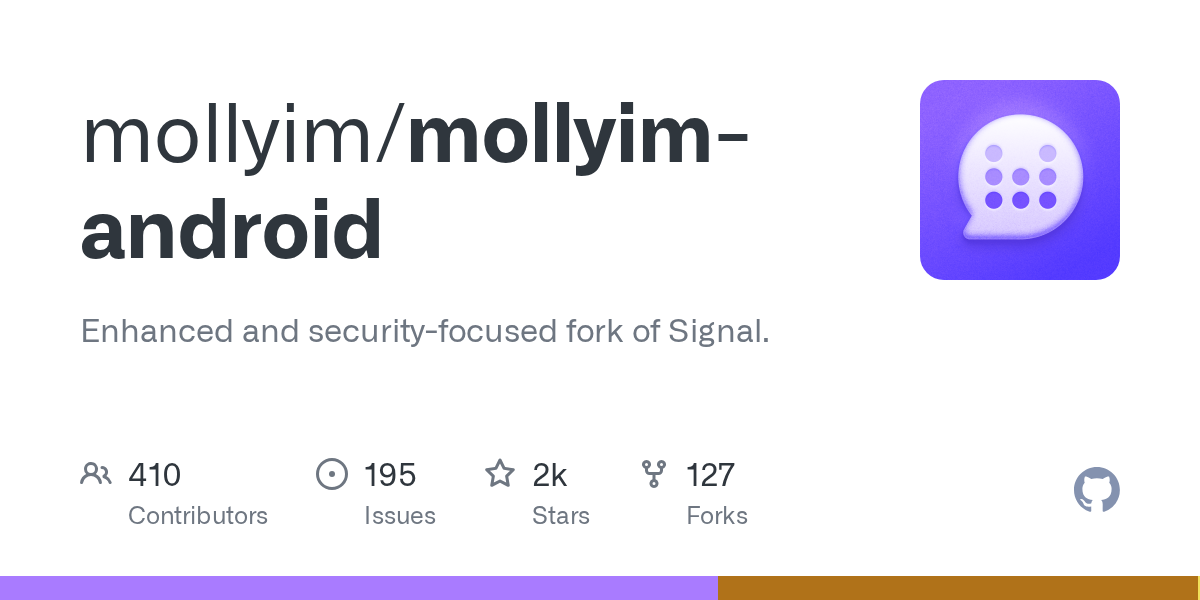The width and height of the screenshot is (1200, 600).
Task: Click the orange segment of the language bar
Action: (958, 588)
